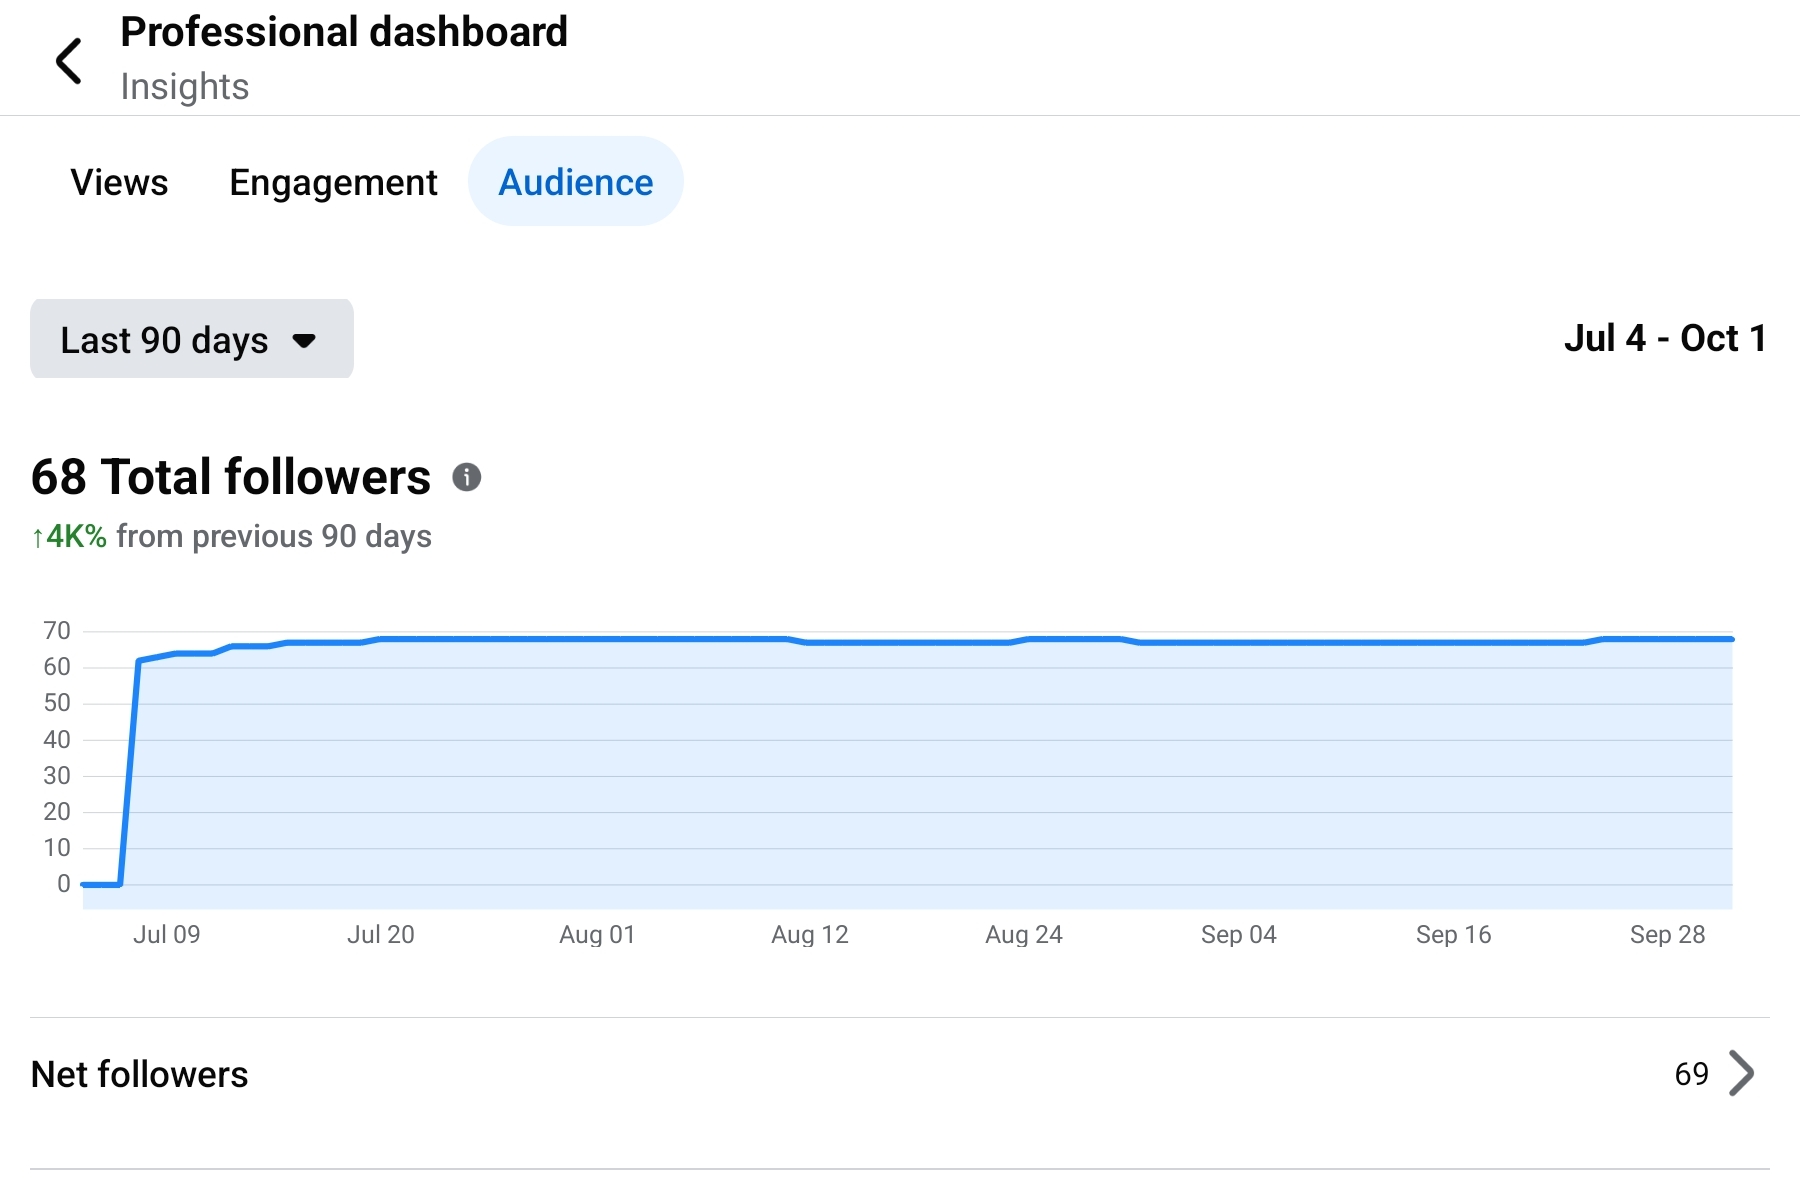Switch to the Views tab
The height and width of the screenshot is (1178, 1800).
click(x=119, y=182)
